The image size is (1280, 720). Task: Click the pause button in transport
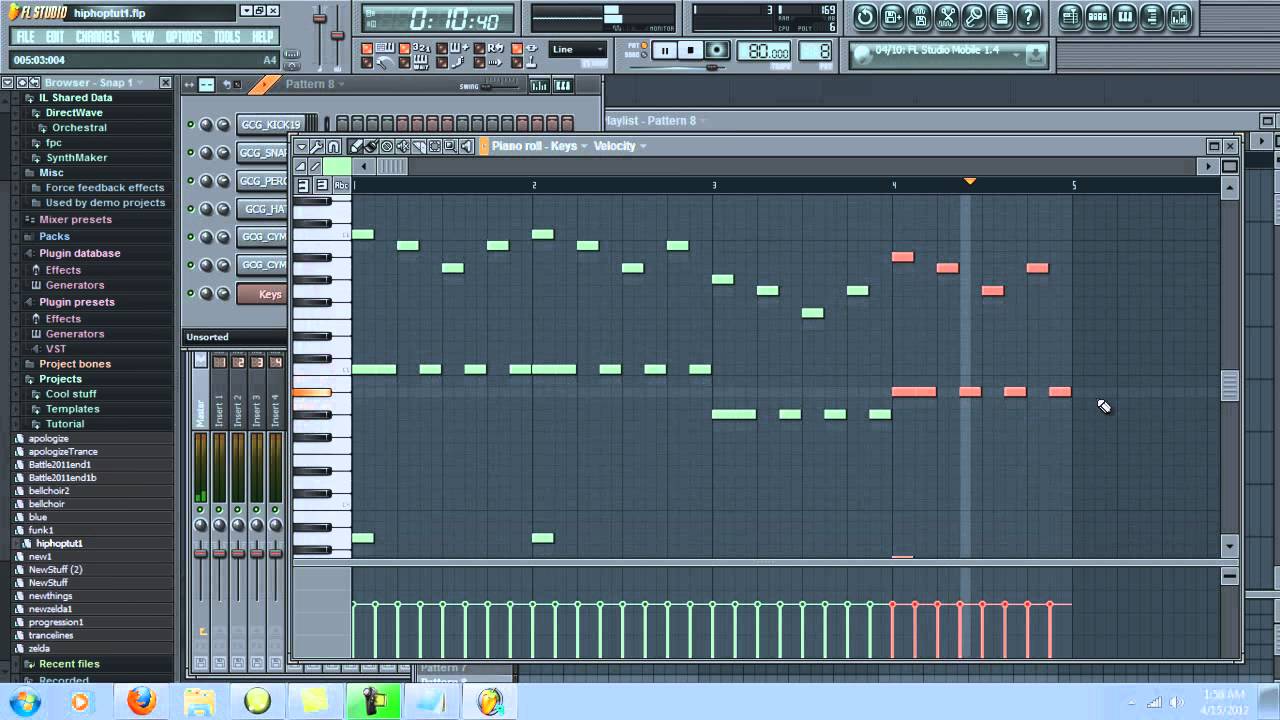665,50
